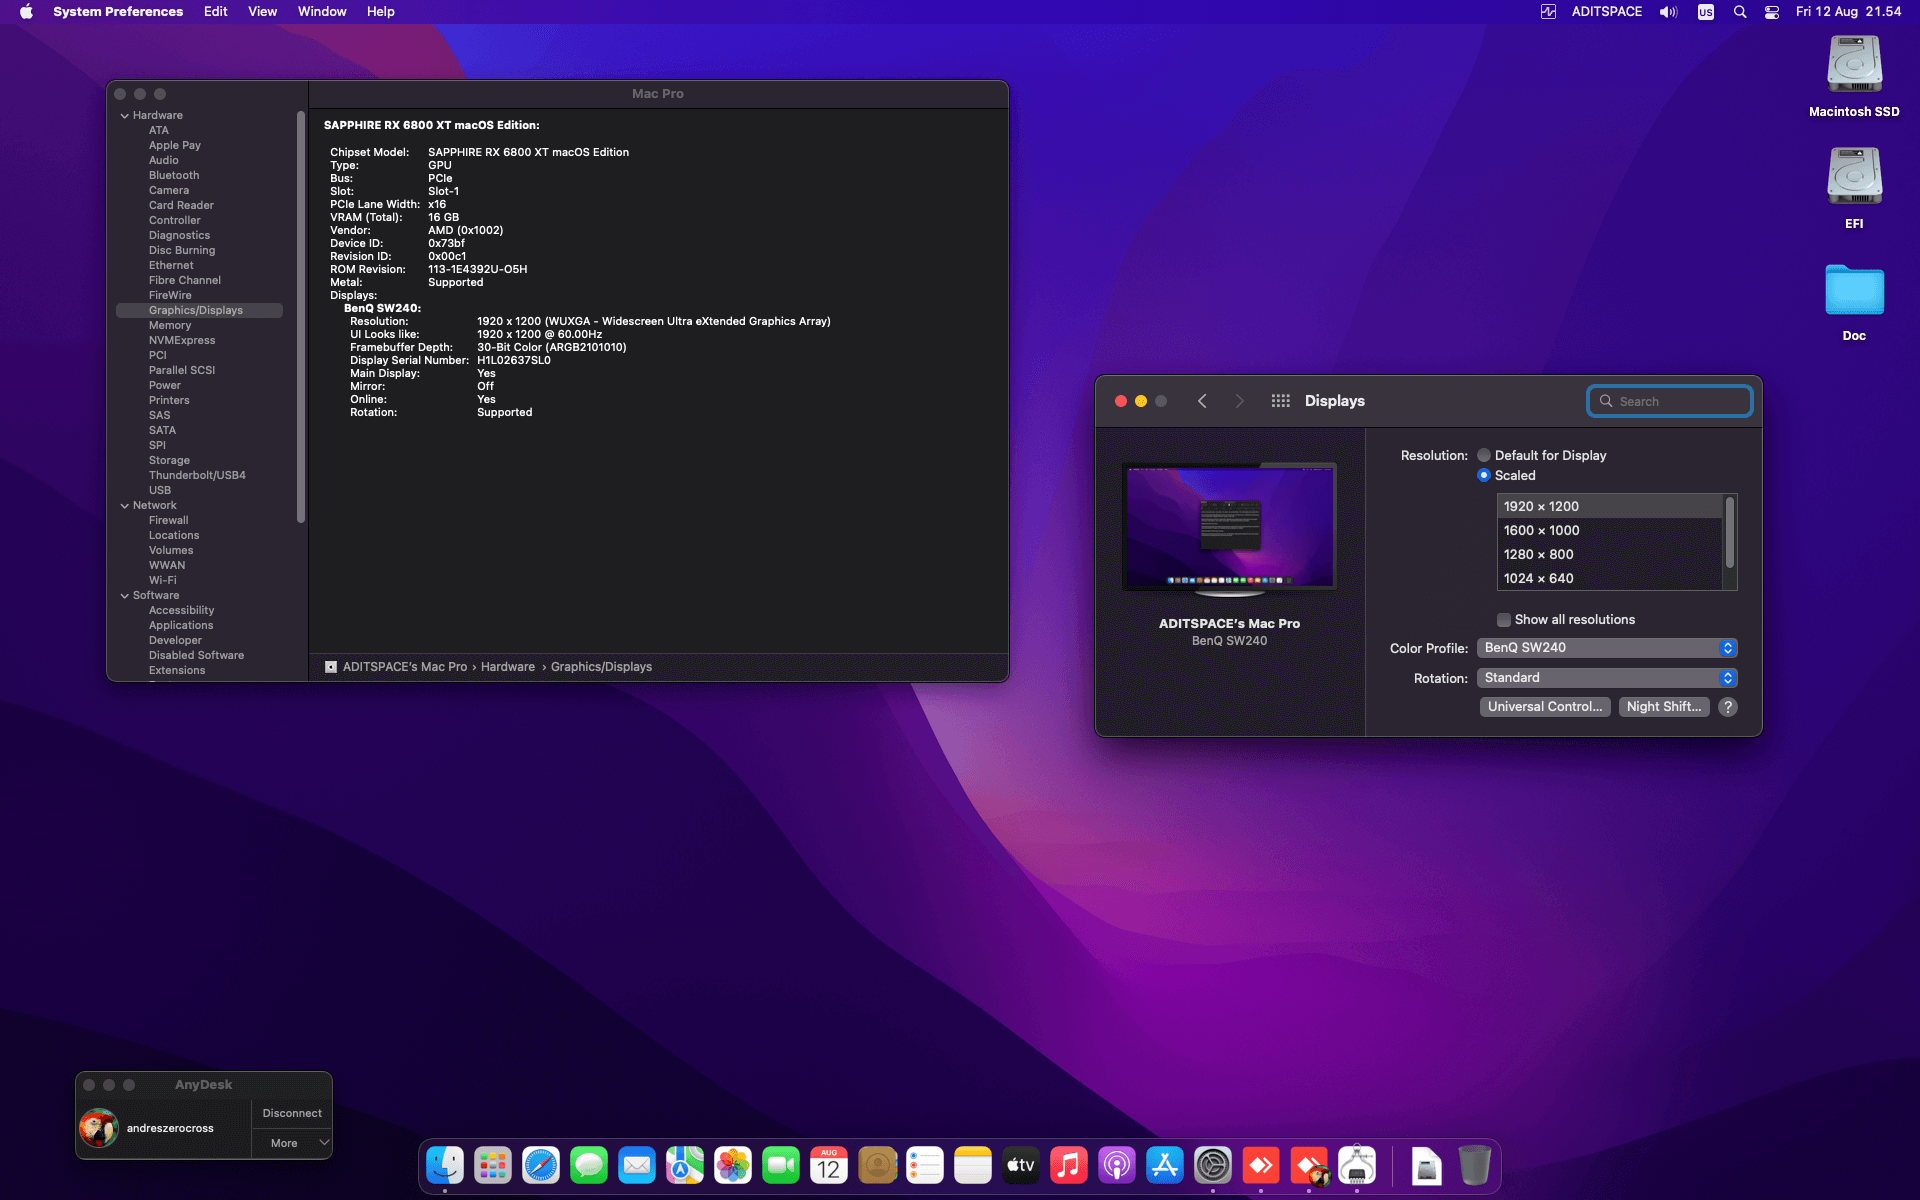Click Disconnect in the AnyDesk window

point(291,1112)
